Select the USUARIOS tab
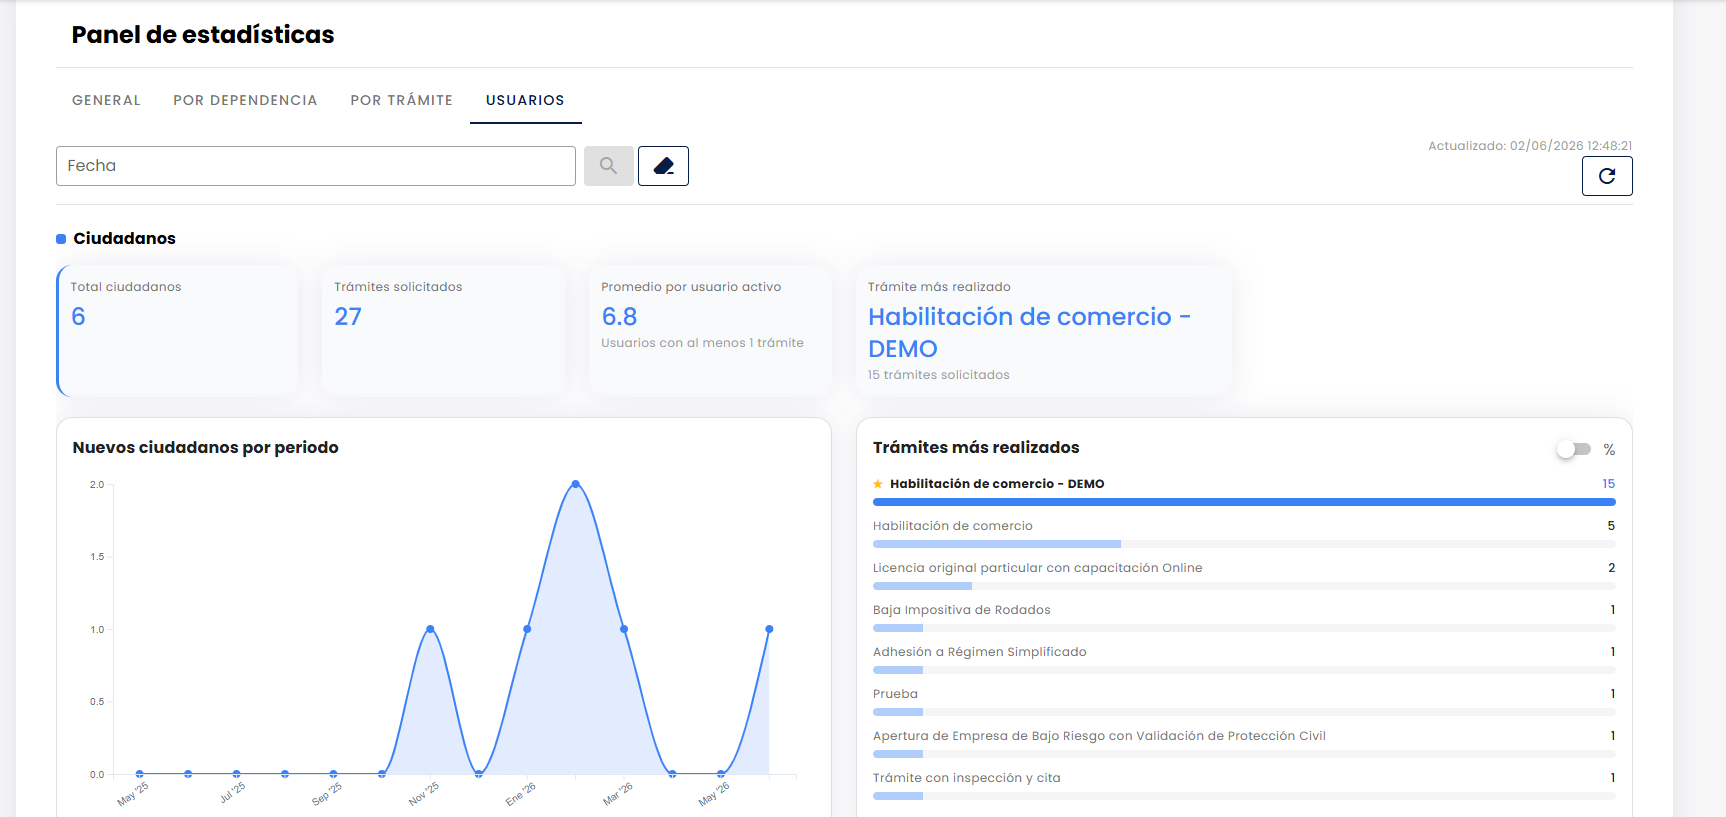 point(525,100)
